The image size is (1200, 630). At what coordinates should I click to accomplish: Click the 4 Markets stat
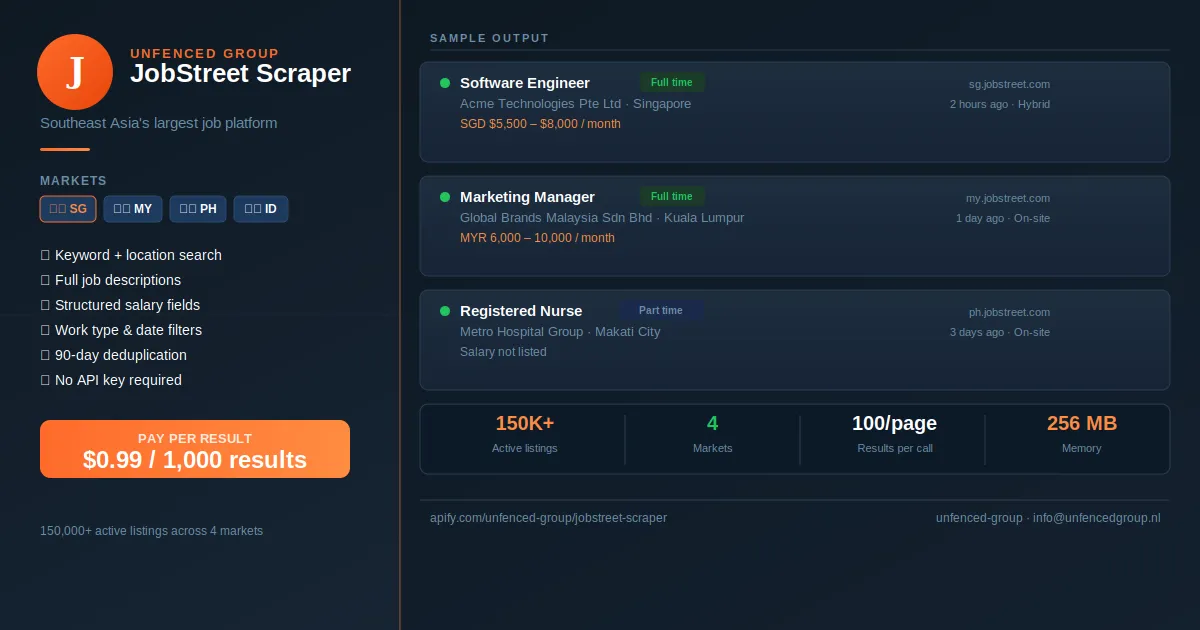pyautogui.click(x=712, y=434)
